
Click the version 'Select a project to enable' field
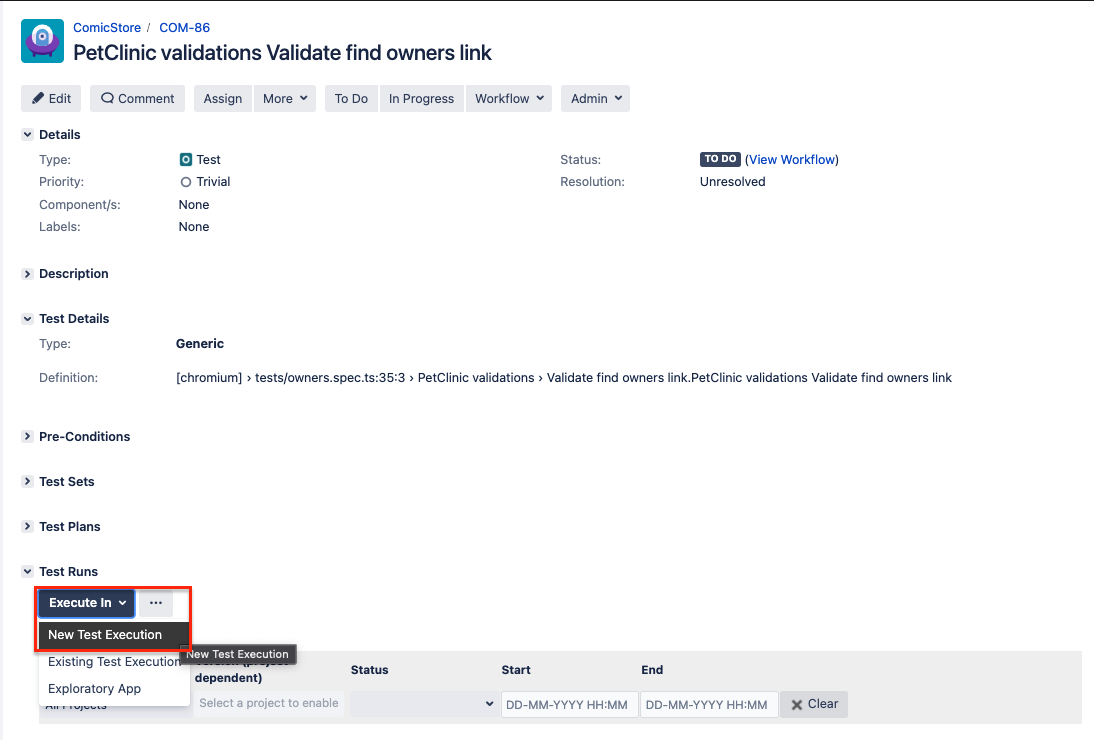click(x=269, y=704)
